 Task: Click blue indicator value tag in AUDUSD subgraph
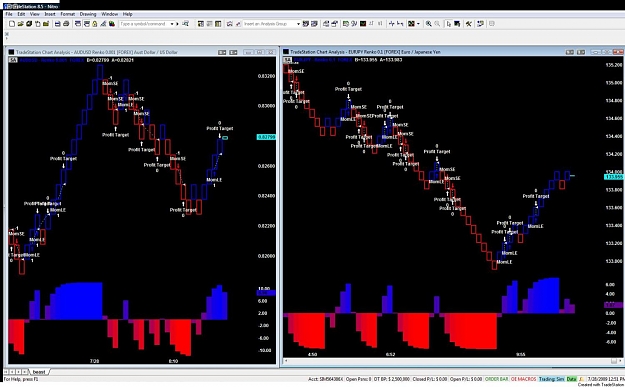(x=266, y=293)
